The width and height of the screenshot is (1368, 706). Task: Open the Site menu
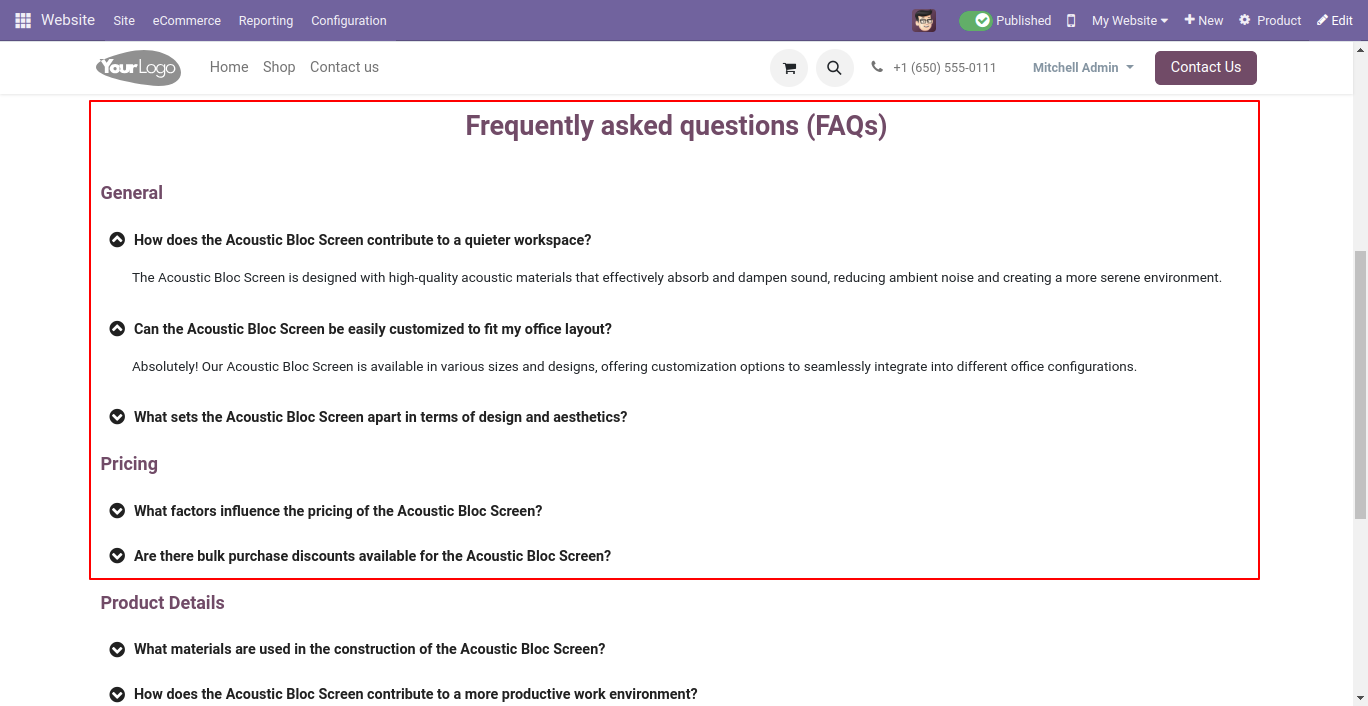tap(124, 20)
